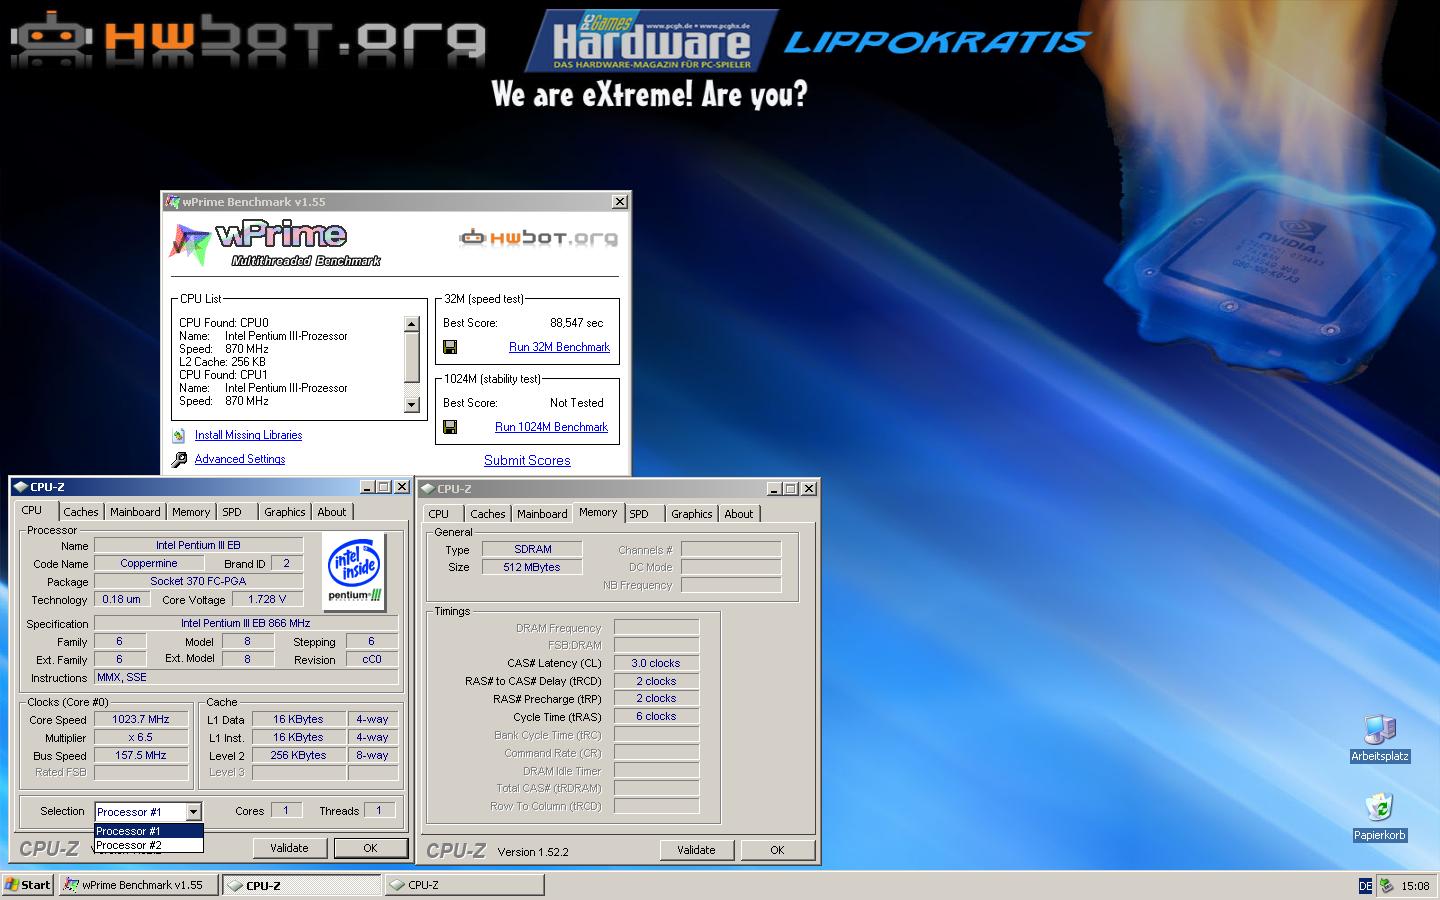
Task: Open the Windows Start button
Action: [28, 885]
